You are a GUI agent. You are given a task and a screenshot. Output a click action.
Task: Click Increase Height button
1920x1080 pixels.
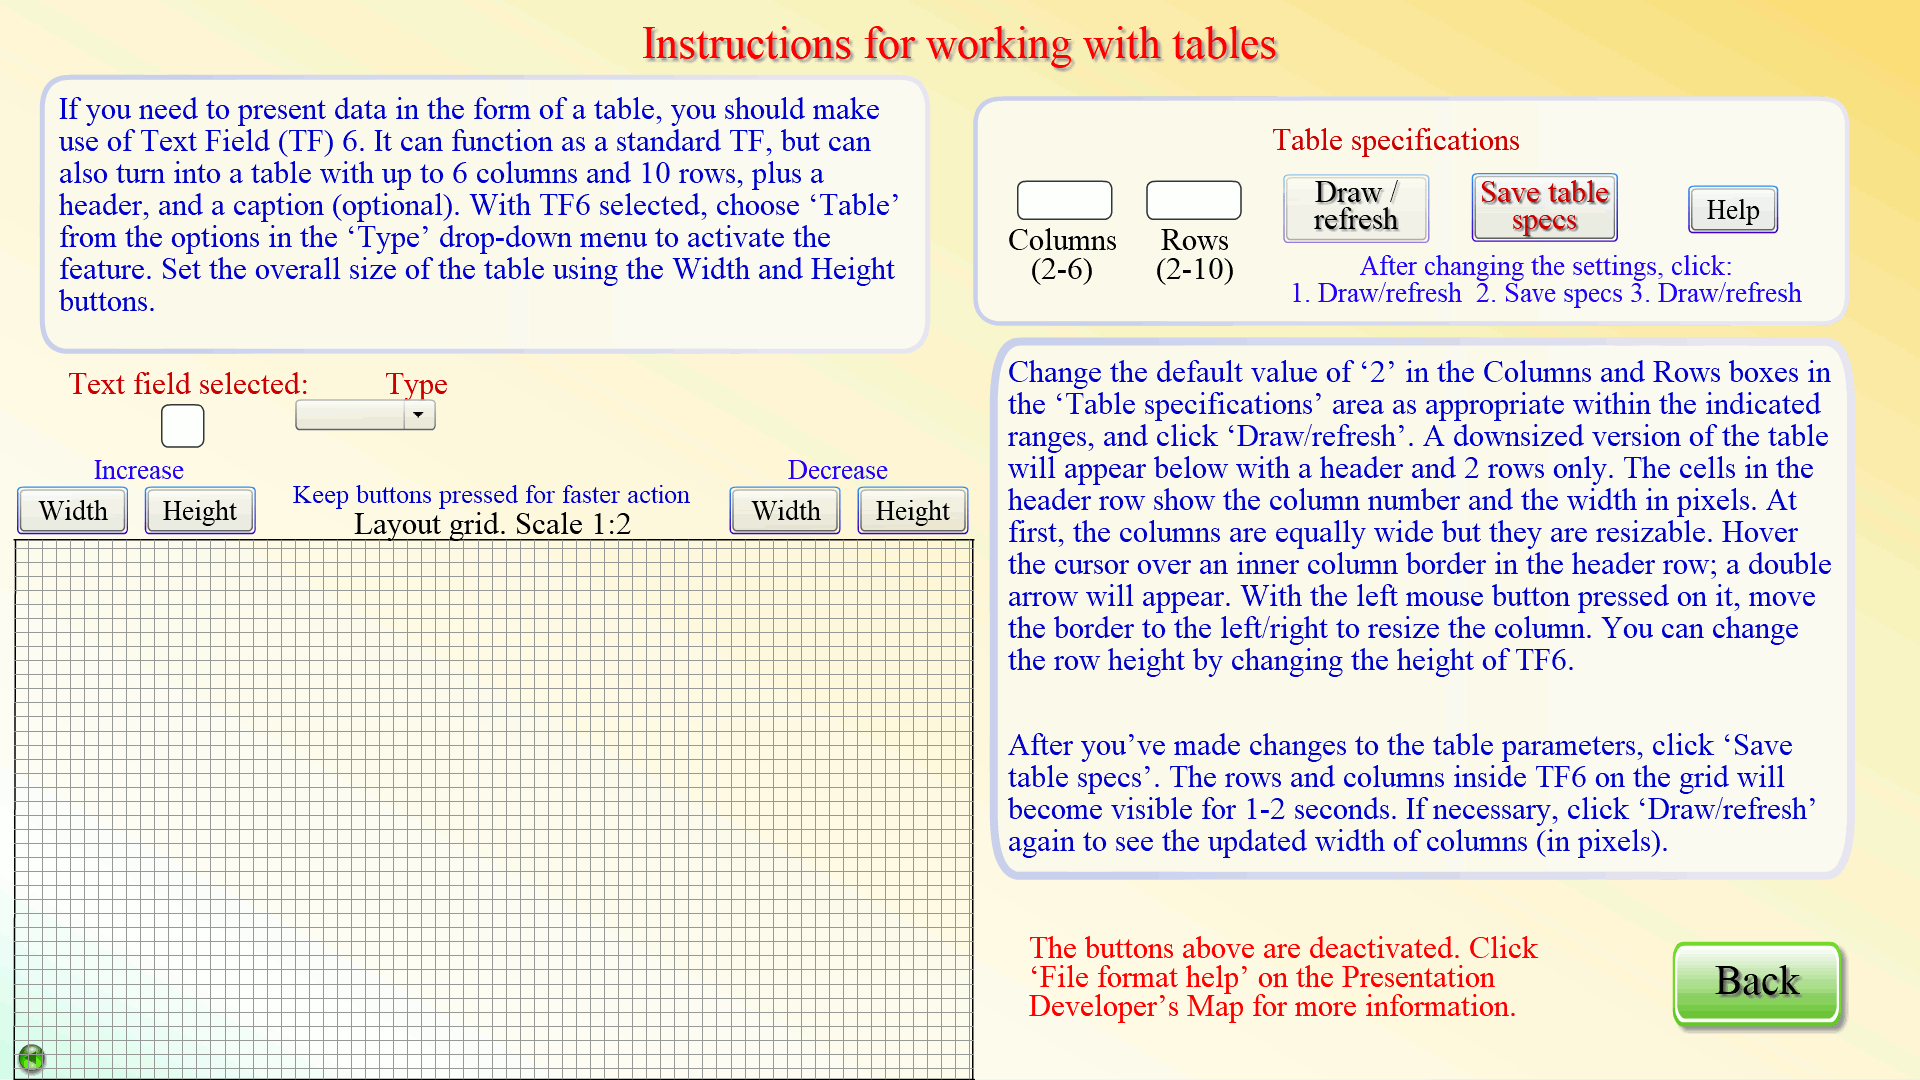tap(200, 511)
